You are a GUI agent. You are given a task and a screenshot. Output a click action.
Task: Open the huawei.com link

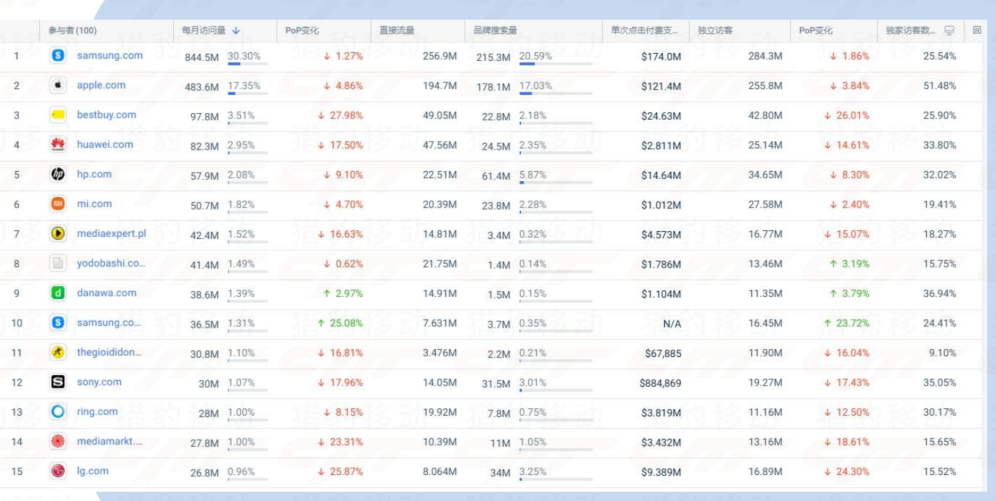(105, 144)
